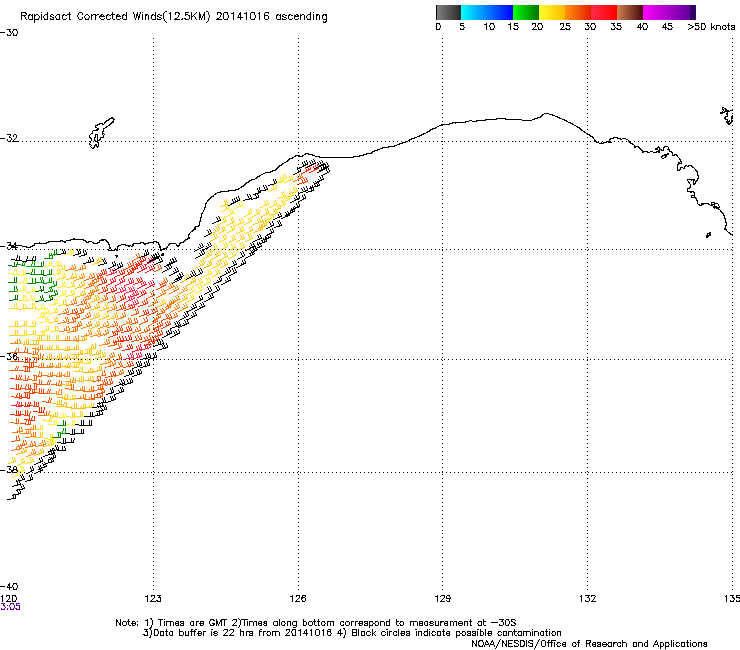Click the 'Data buffer is 22 hrs' note line

352,633
